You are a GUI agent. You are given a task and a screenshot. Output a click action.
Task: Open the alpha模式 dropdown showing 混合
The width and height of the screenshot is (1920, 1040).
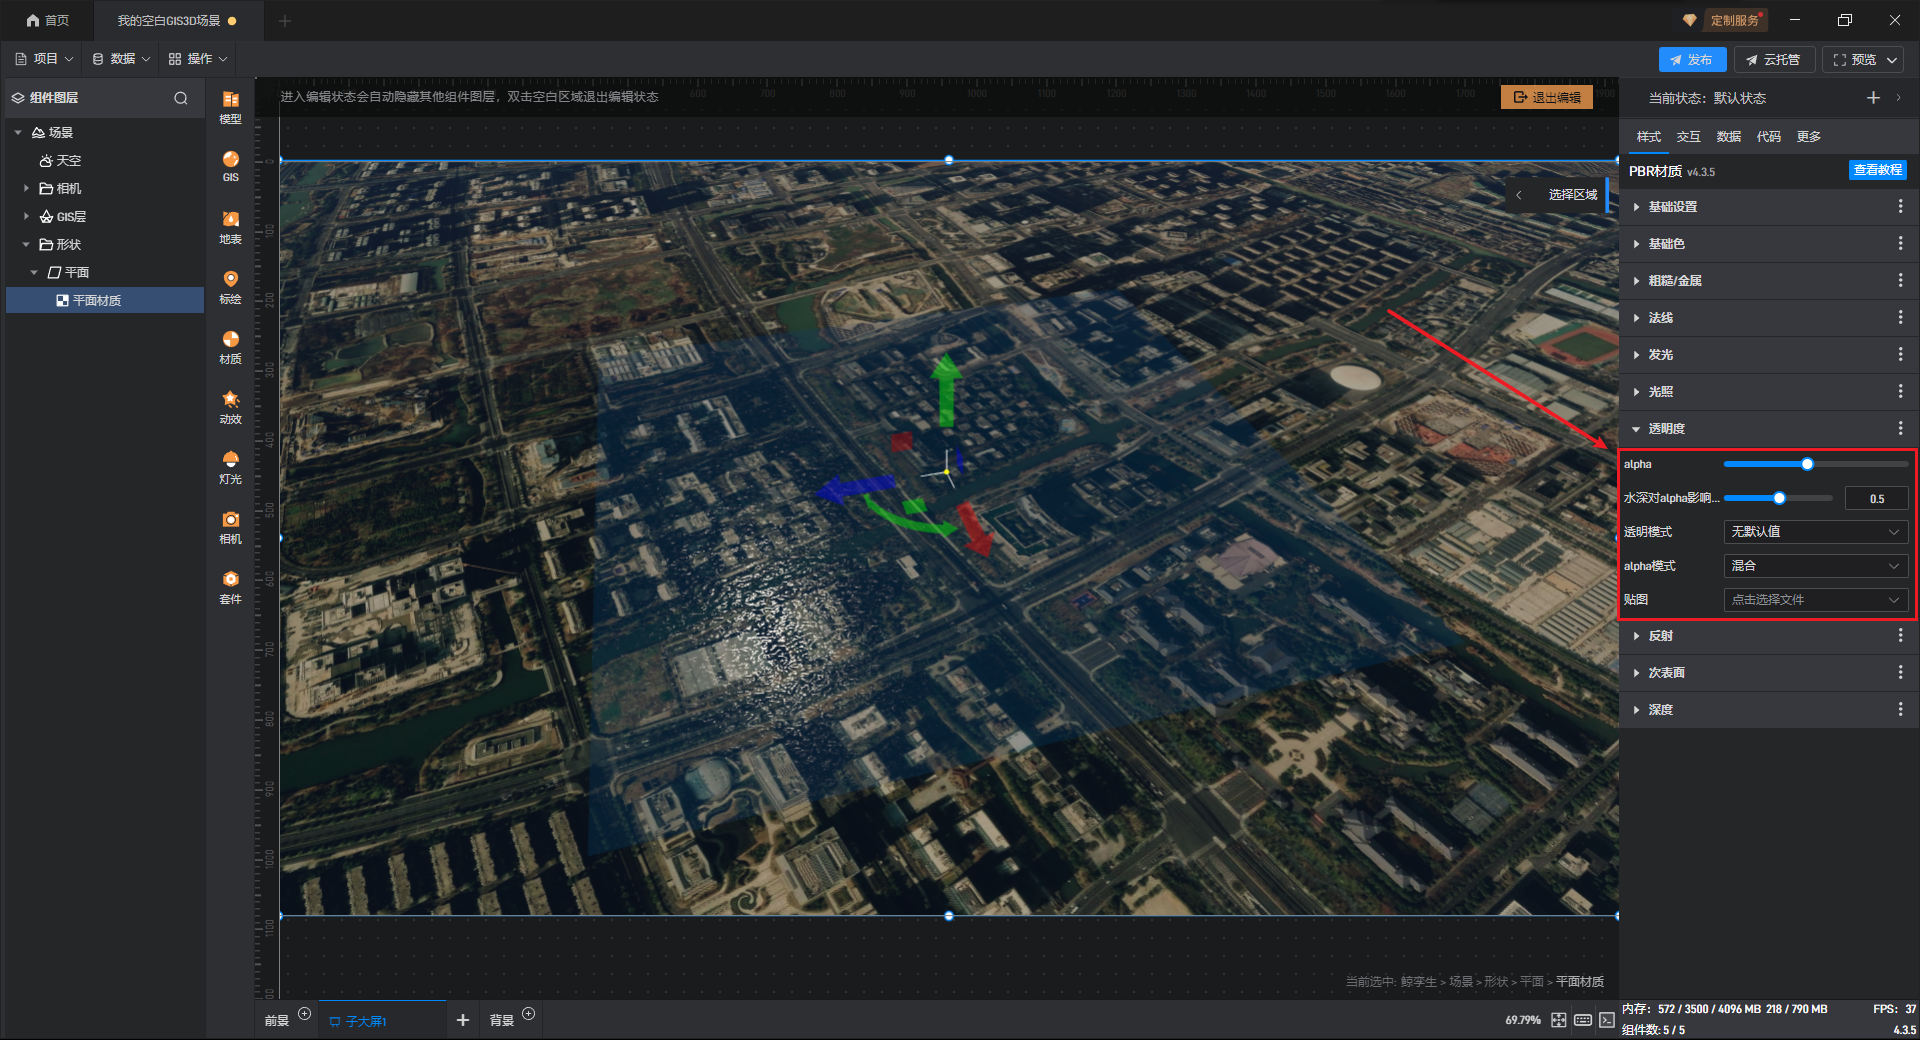click(1816, 566)
